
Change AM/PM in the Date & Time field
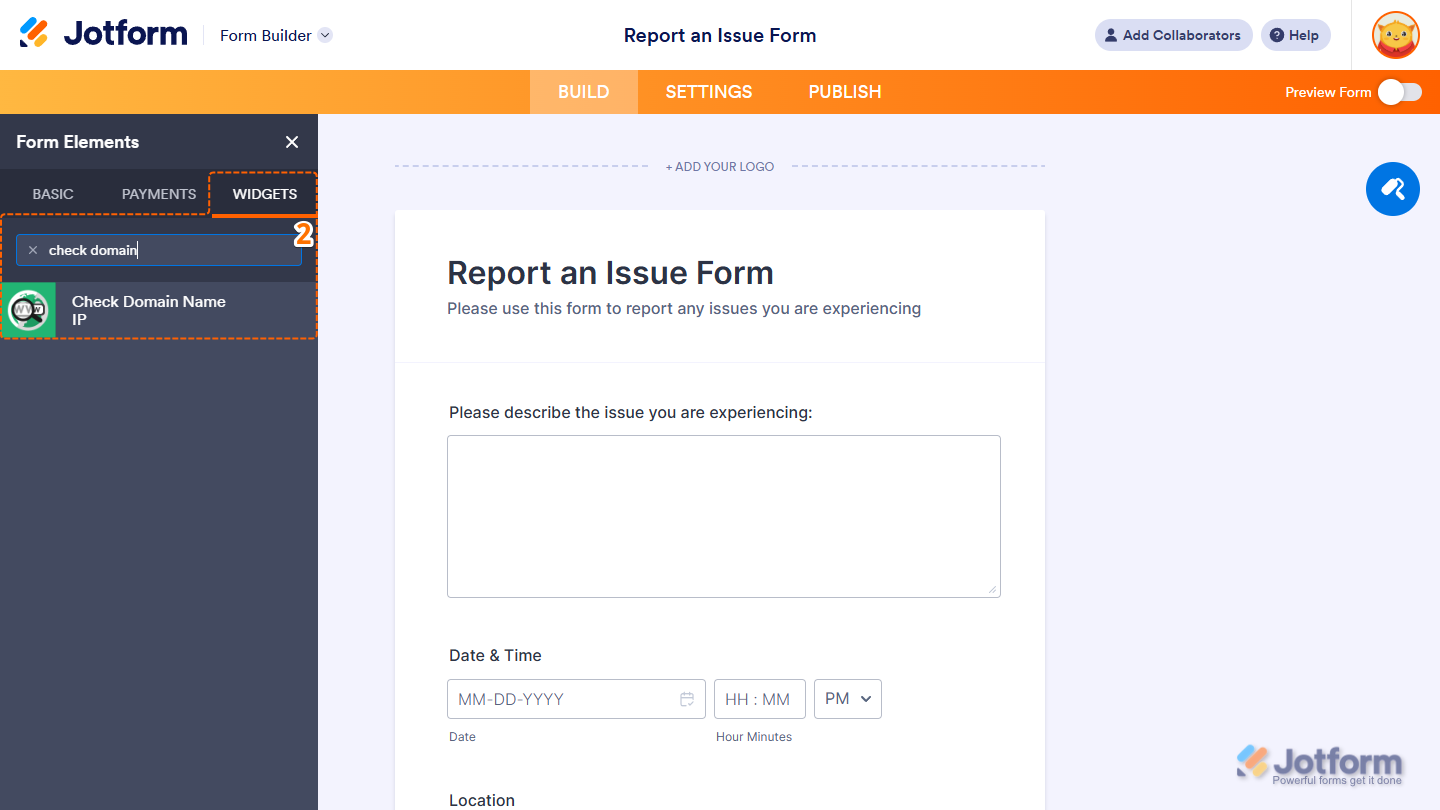pos(847,699)
